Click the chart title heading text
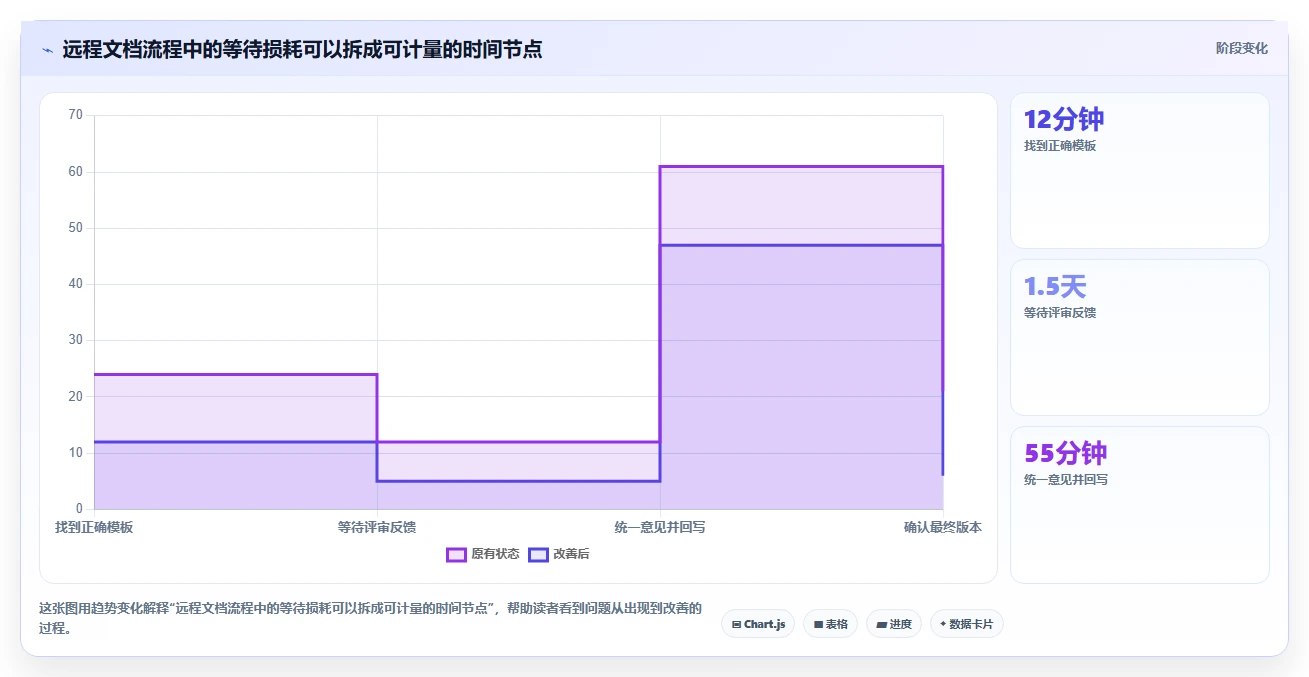The width and height of the screenshot is (1309, 677). coord(302,49)
